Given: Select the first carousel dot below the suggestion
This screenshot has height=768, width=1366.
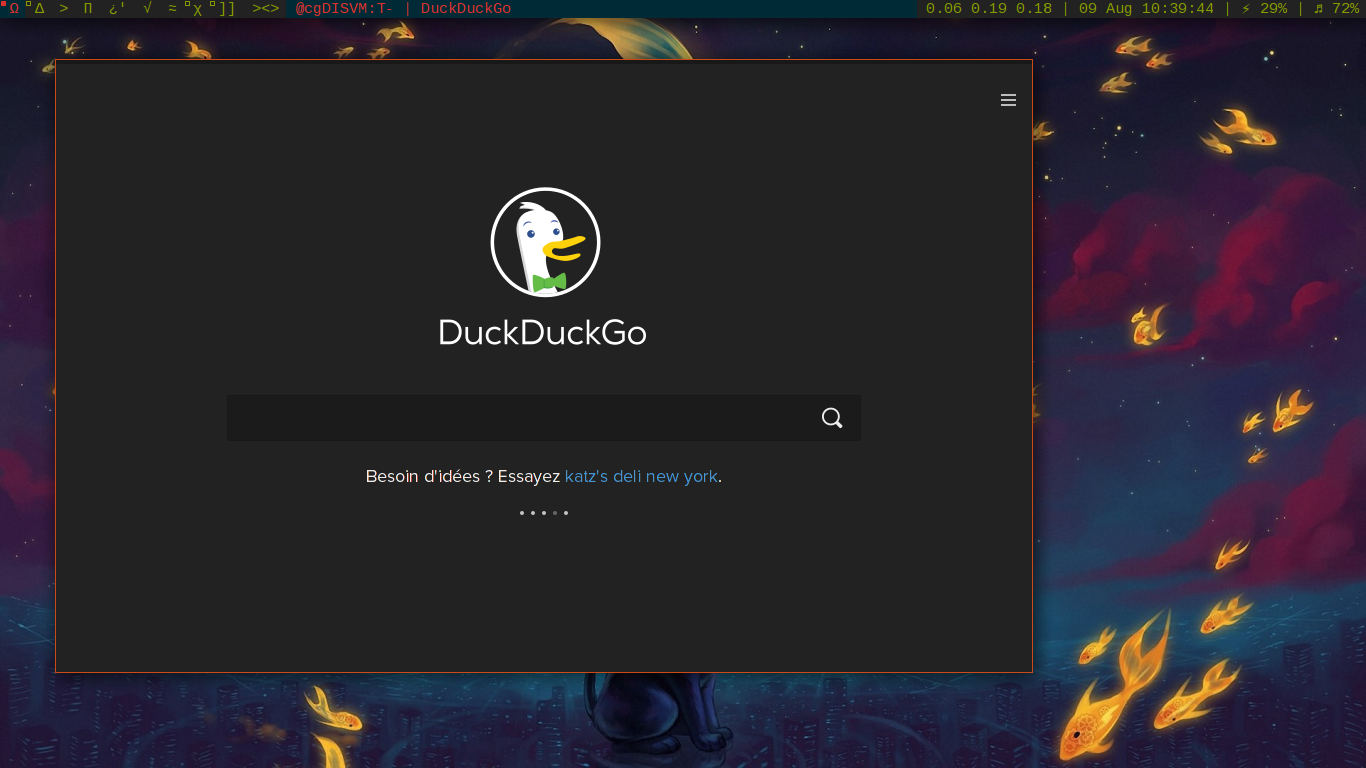Looking at the screenshot, I should tap(522, 513).
